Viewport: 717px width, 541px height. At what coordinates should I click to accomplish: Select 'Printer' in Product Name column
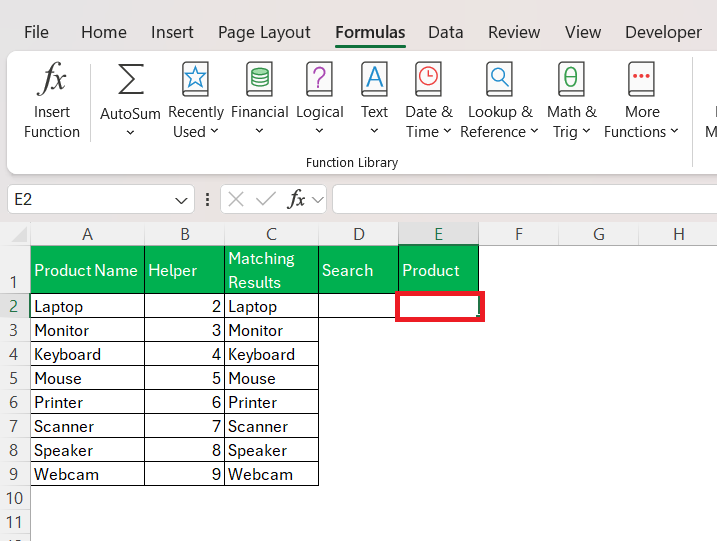pyautogui.click(x=87, y=402)
